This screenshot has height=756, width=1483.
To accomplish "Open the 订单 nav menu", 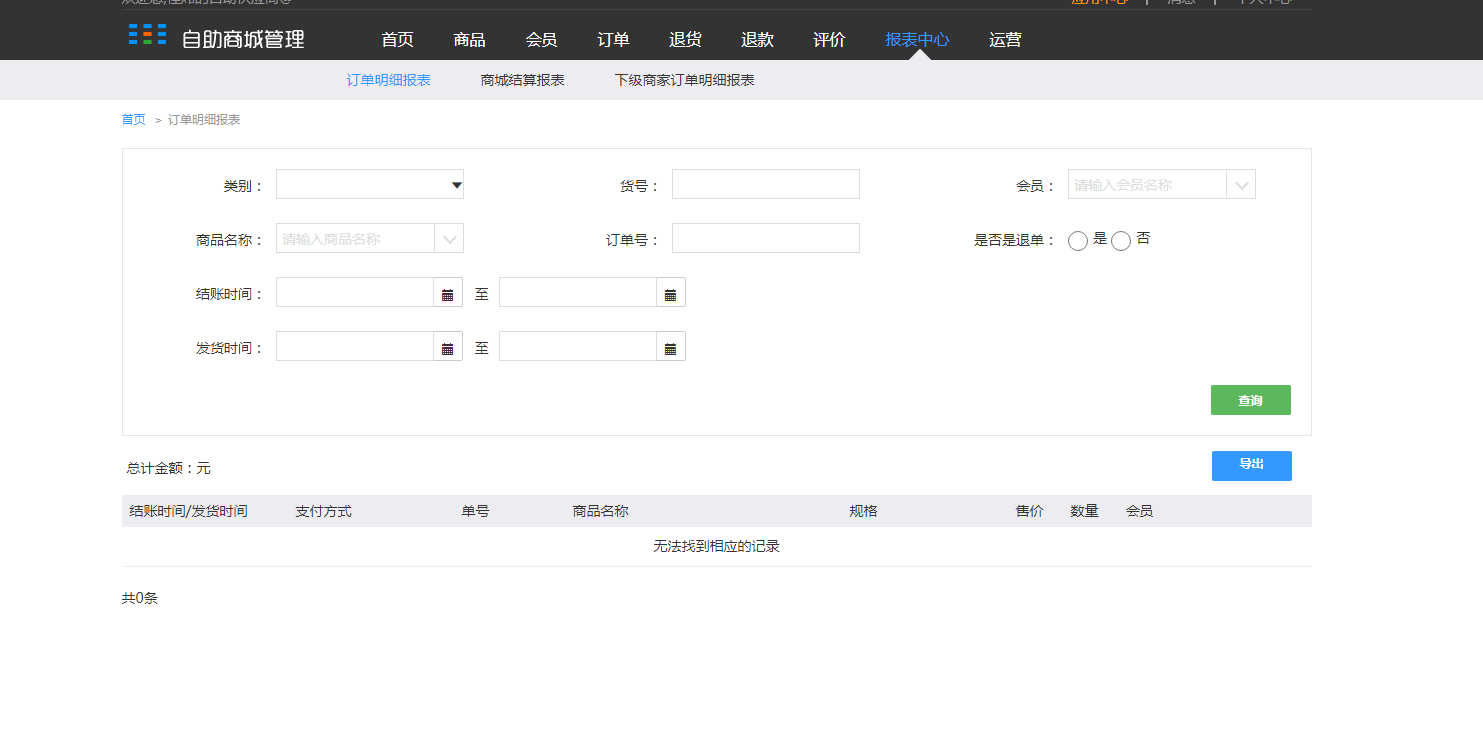I will [x=613, y=40].
